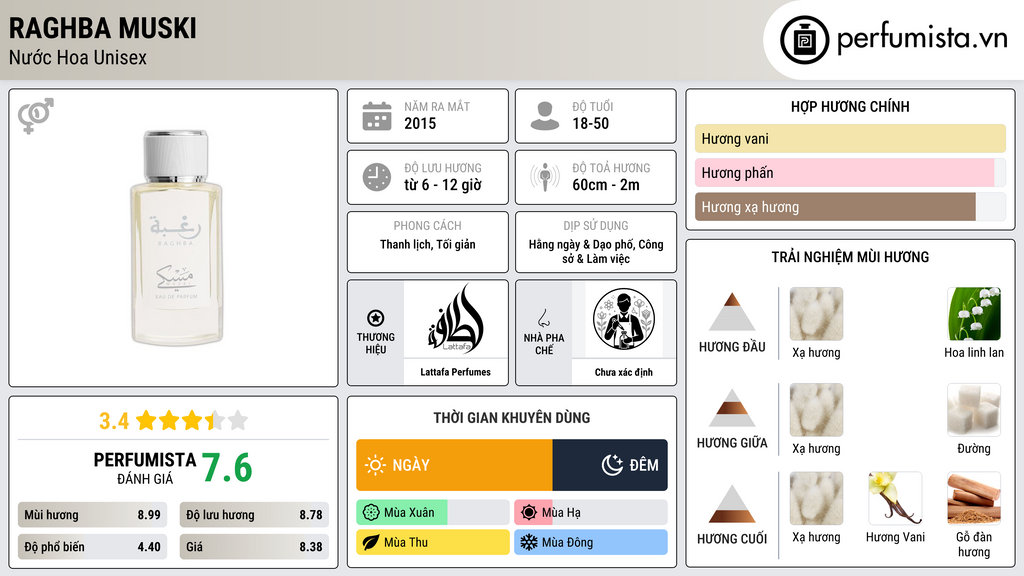Select the Đường sugar cubes image
This screenshot has height=576, width=1024.
pyautogui.click(x=974, y=410)
